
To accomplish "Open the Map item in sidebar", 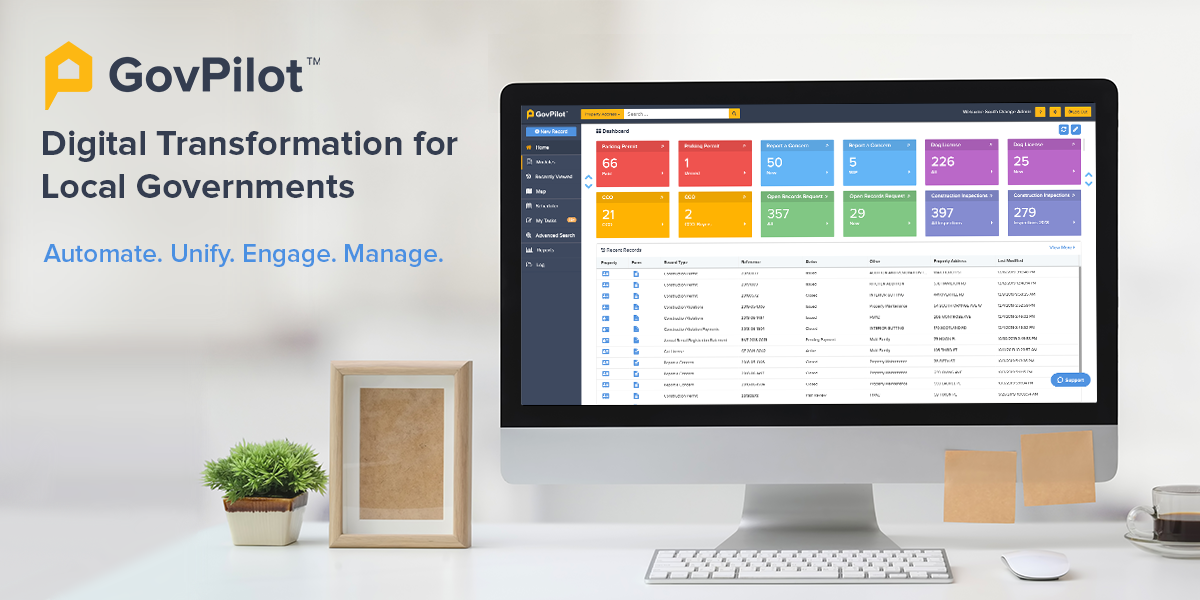I will click(x=541, y=191).
